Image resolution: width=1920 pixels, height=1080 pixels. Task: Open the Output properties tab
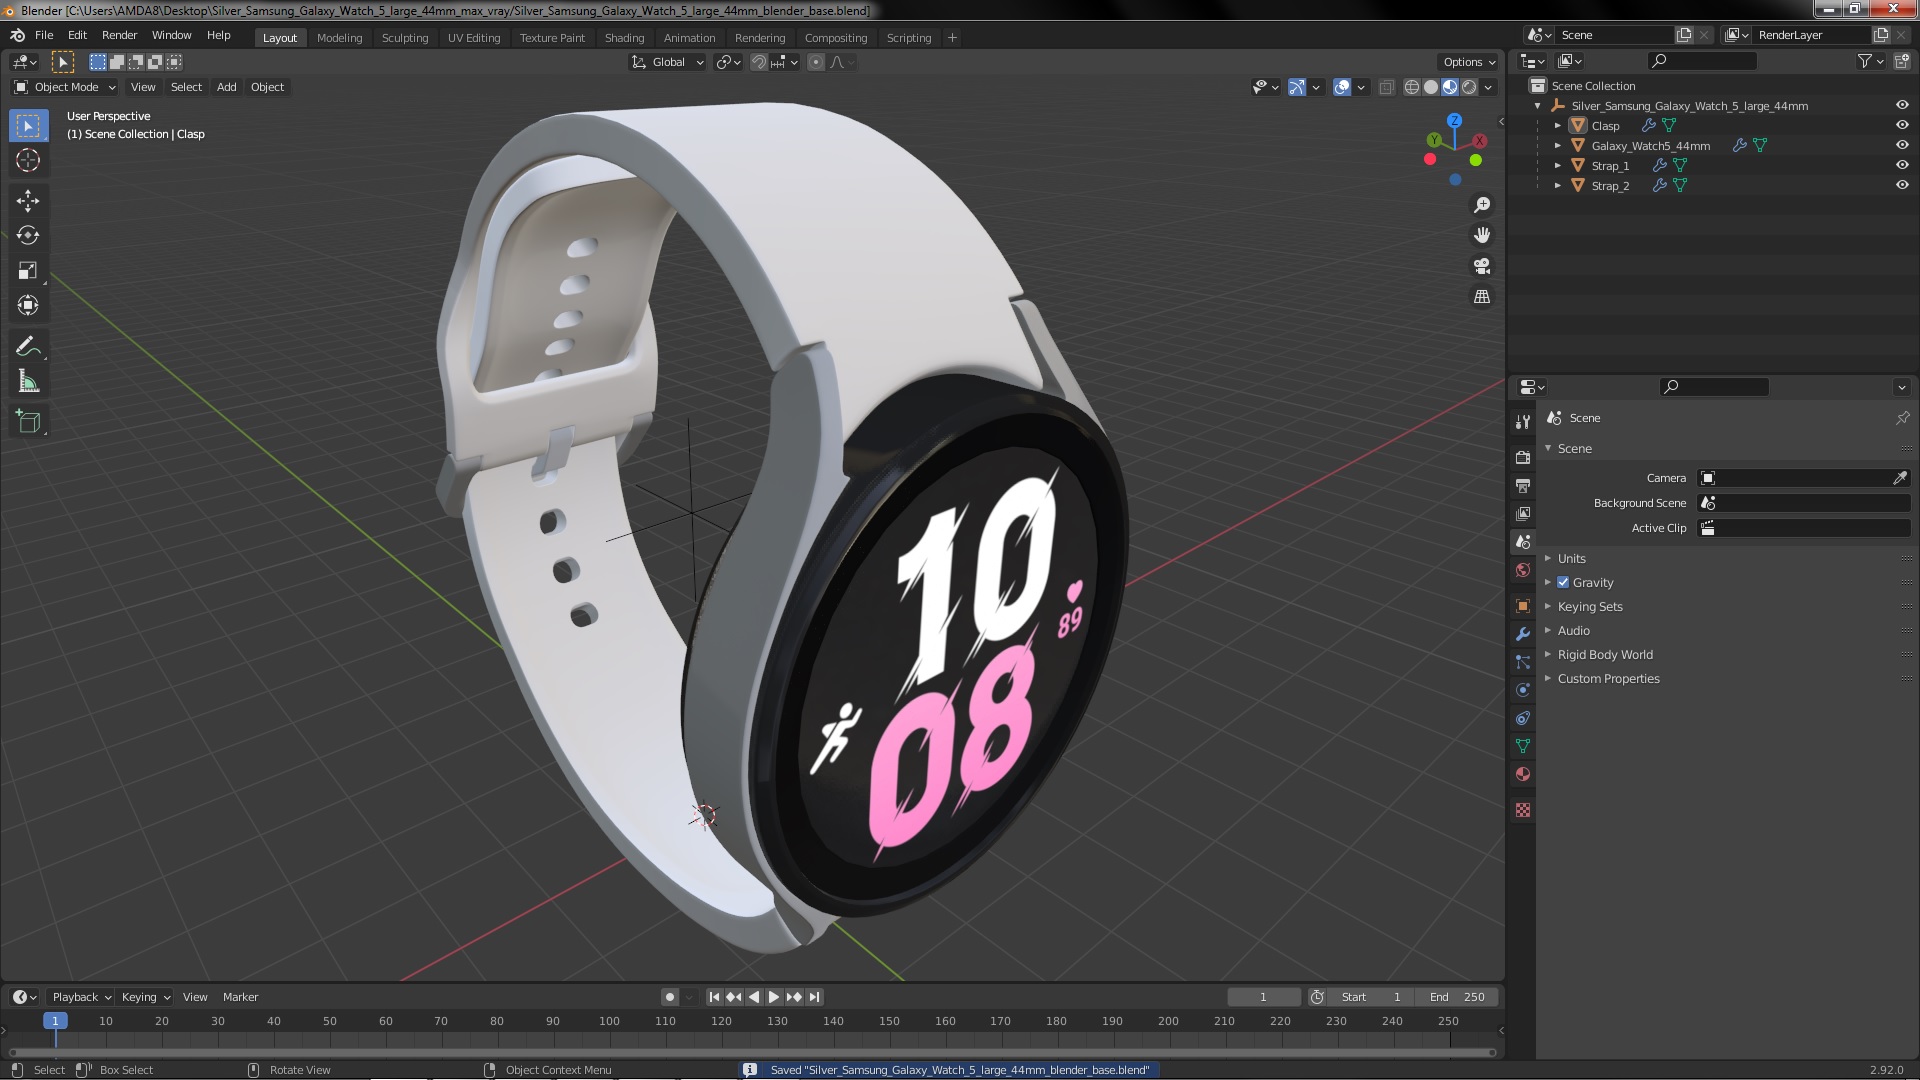[1523, 485]
